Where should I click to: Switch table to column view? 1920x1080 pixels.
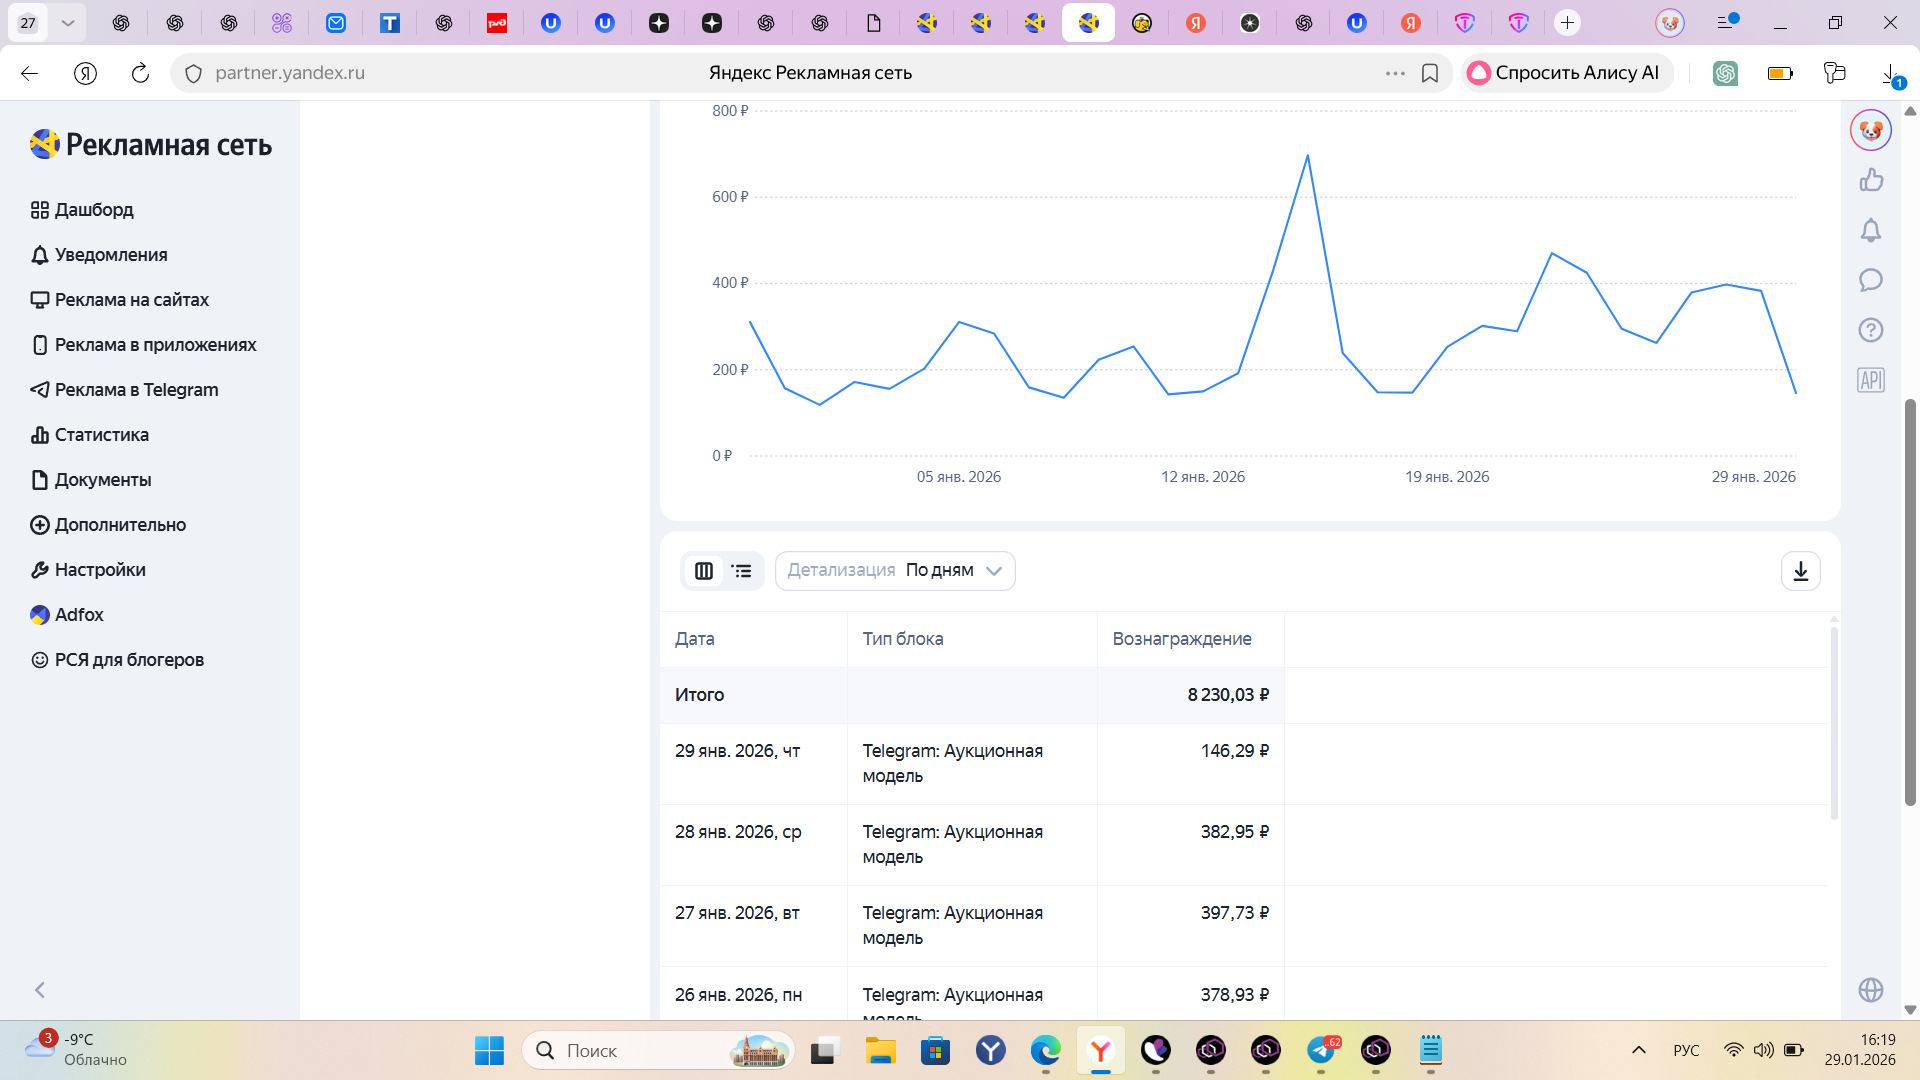(x=704, y=571)
